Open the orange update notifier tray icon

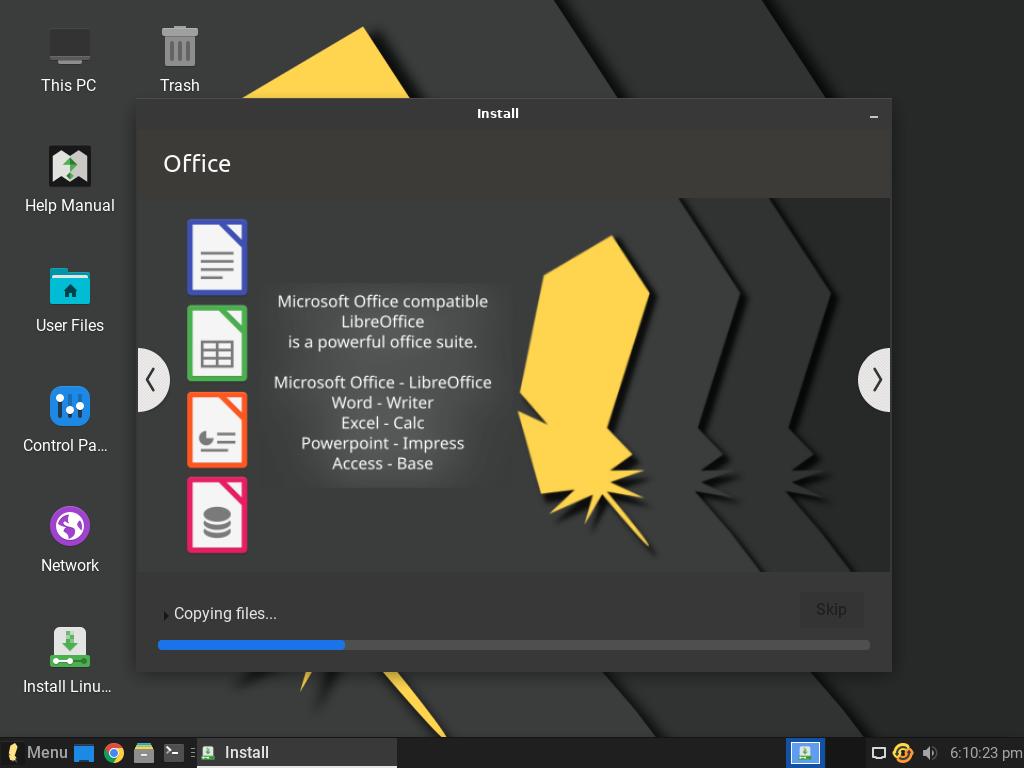(903, 753)
